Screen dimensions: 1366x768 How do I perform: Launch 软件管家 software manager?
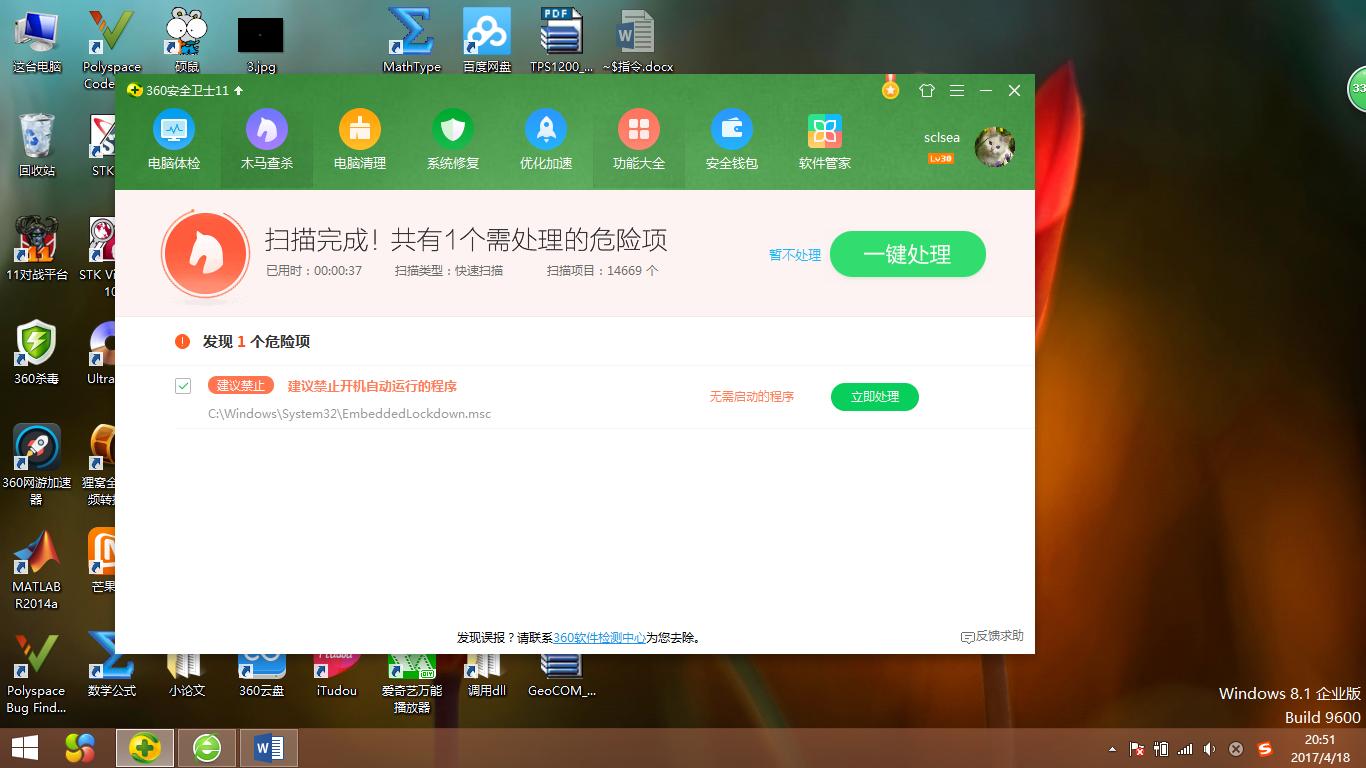coord(824,140)
